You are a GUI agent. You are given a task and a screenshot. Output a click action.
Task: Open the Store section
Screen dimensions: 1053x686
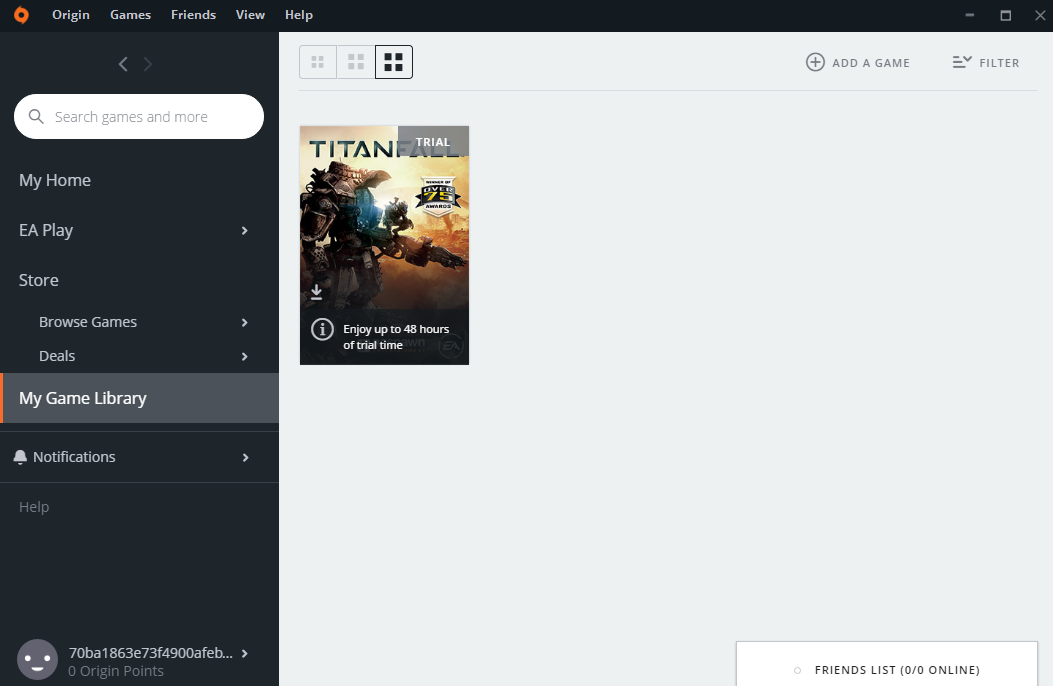(38, 280)
